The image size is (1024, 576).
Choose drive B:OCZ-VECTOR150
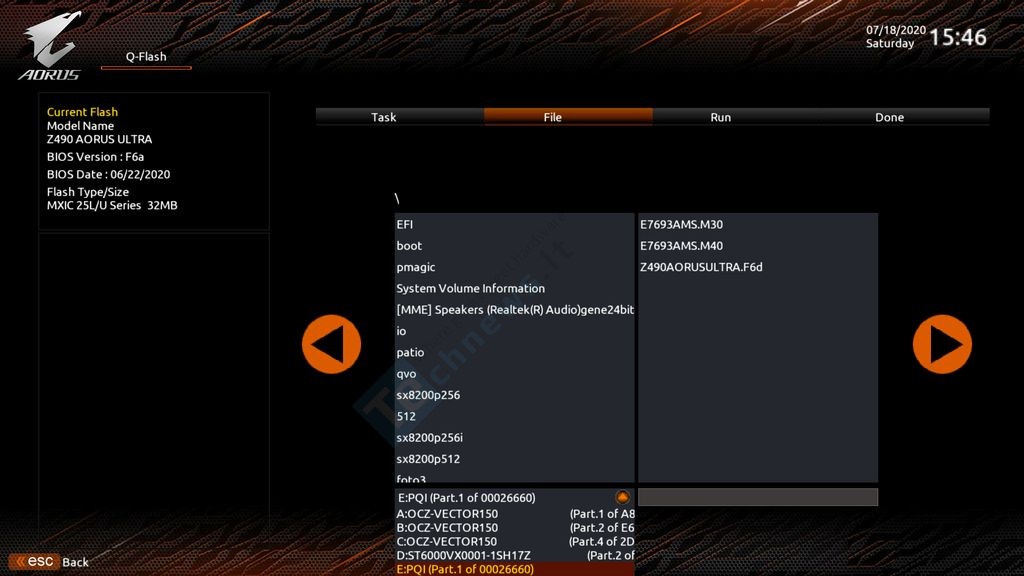(x=515, y=528)
